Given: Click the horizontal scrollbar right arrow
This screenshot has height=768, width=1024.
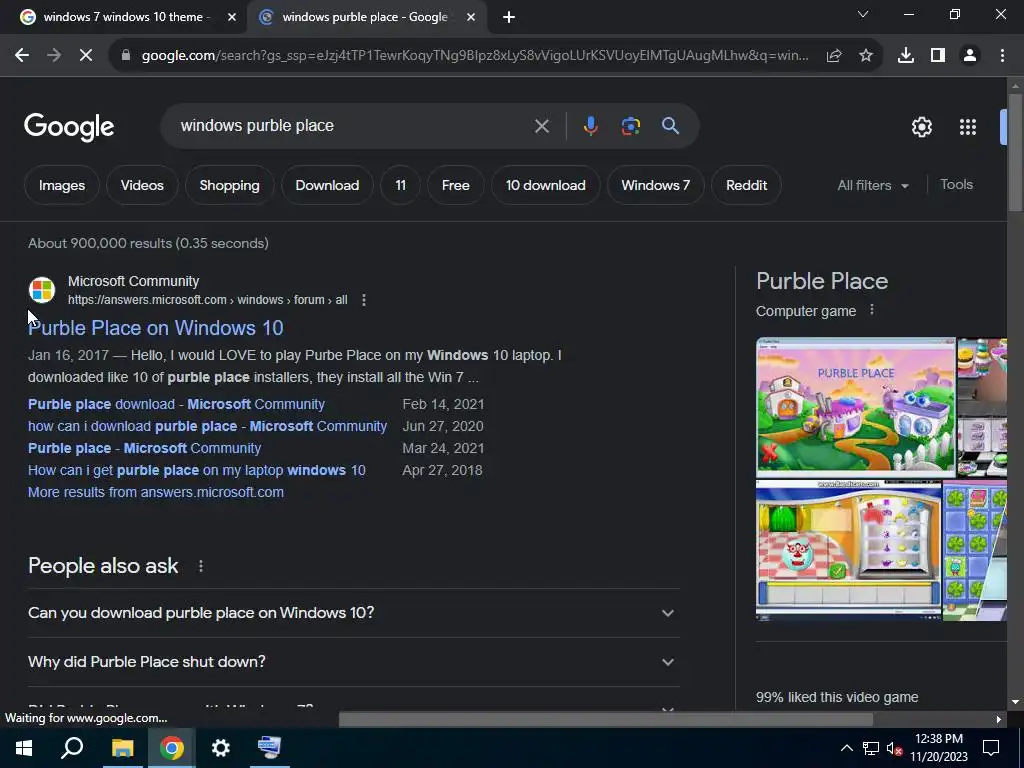Looking at the screenshot, I should [999, 720].
